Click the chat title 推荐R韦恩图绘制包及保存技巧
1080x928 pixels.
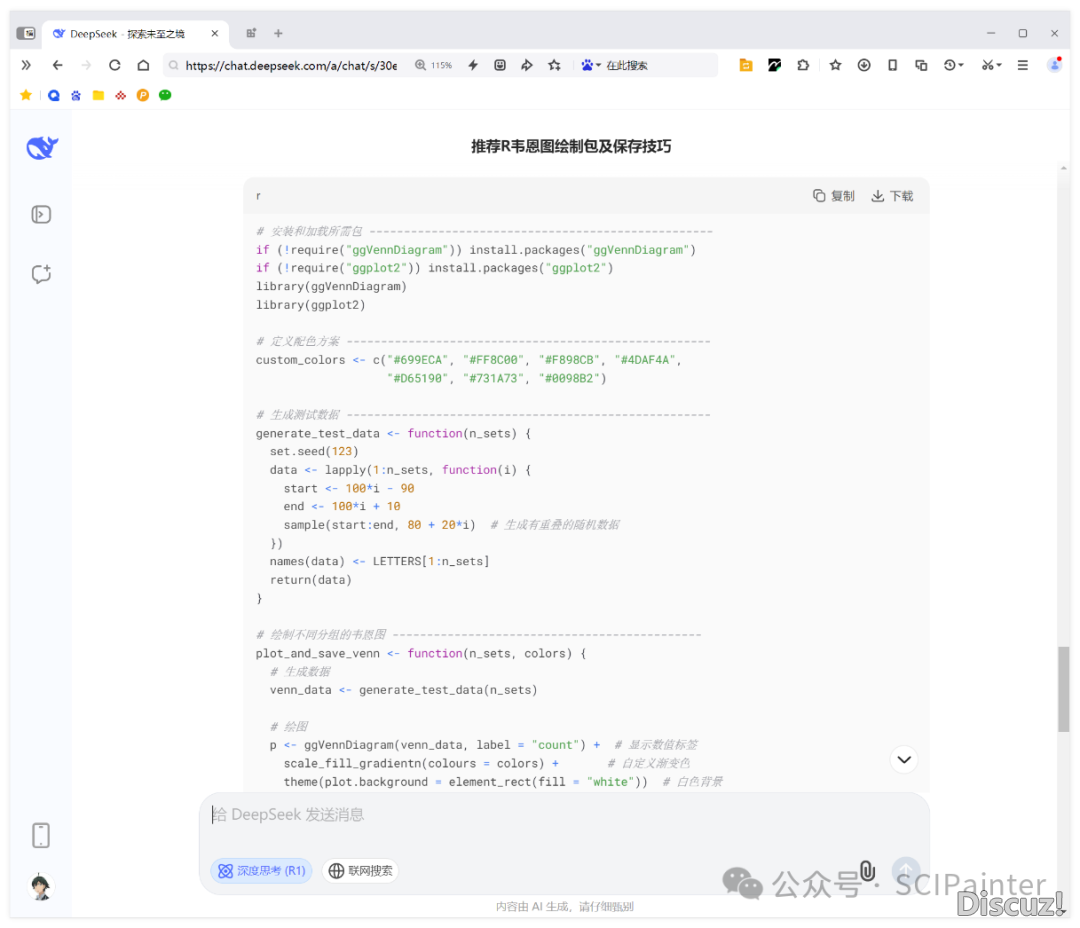click(x=571, y=146)
